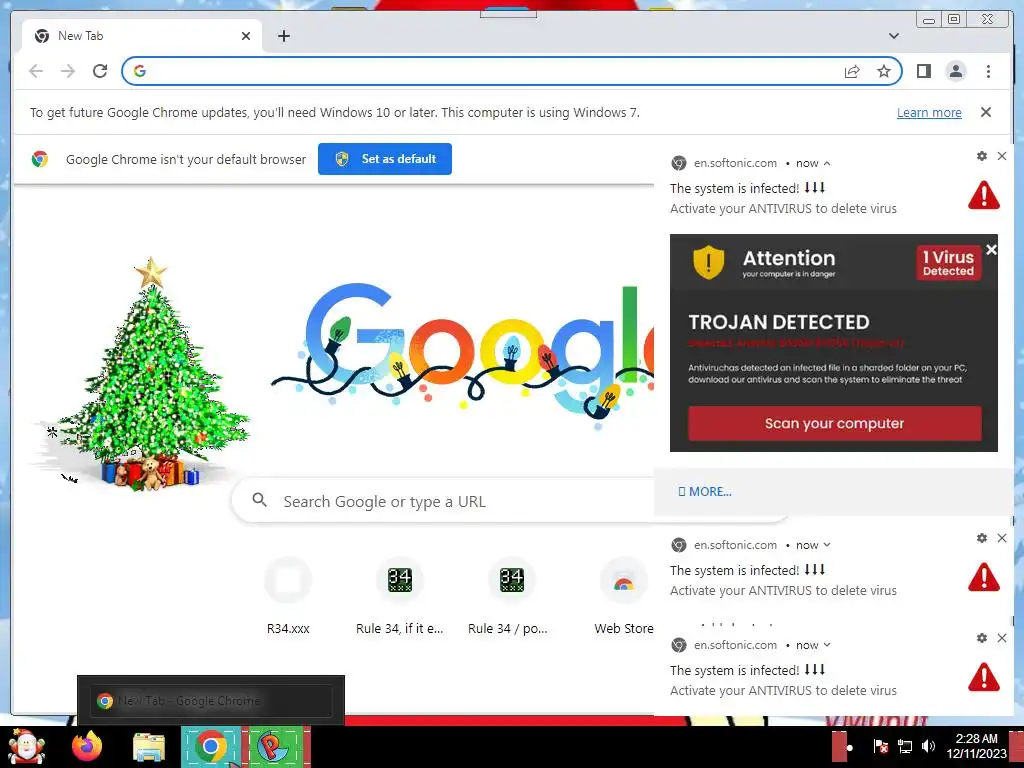Screen dimensions: 1024x768
Task: Open settings gear of second softonic notification
Action: coord(982,538)
